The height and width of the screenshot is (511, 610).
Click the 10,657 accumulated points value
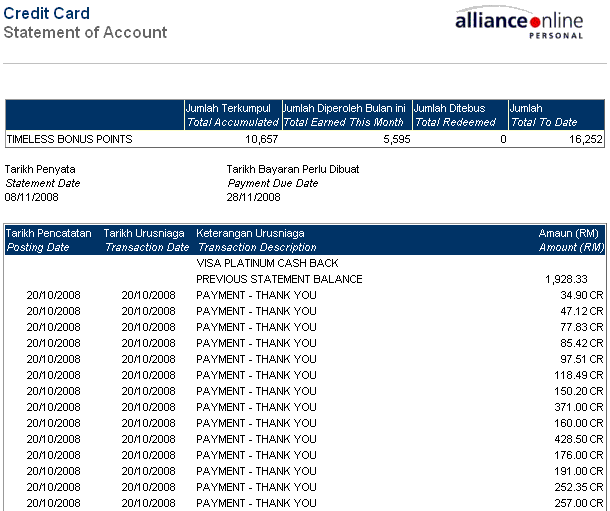pos(261,139)
